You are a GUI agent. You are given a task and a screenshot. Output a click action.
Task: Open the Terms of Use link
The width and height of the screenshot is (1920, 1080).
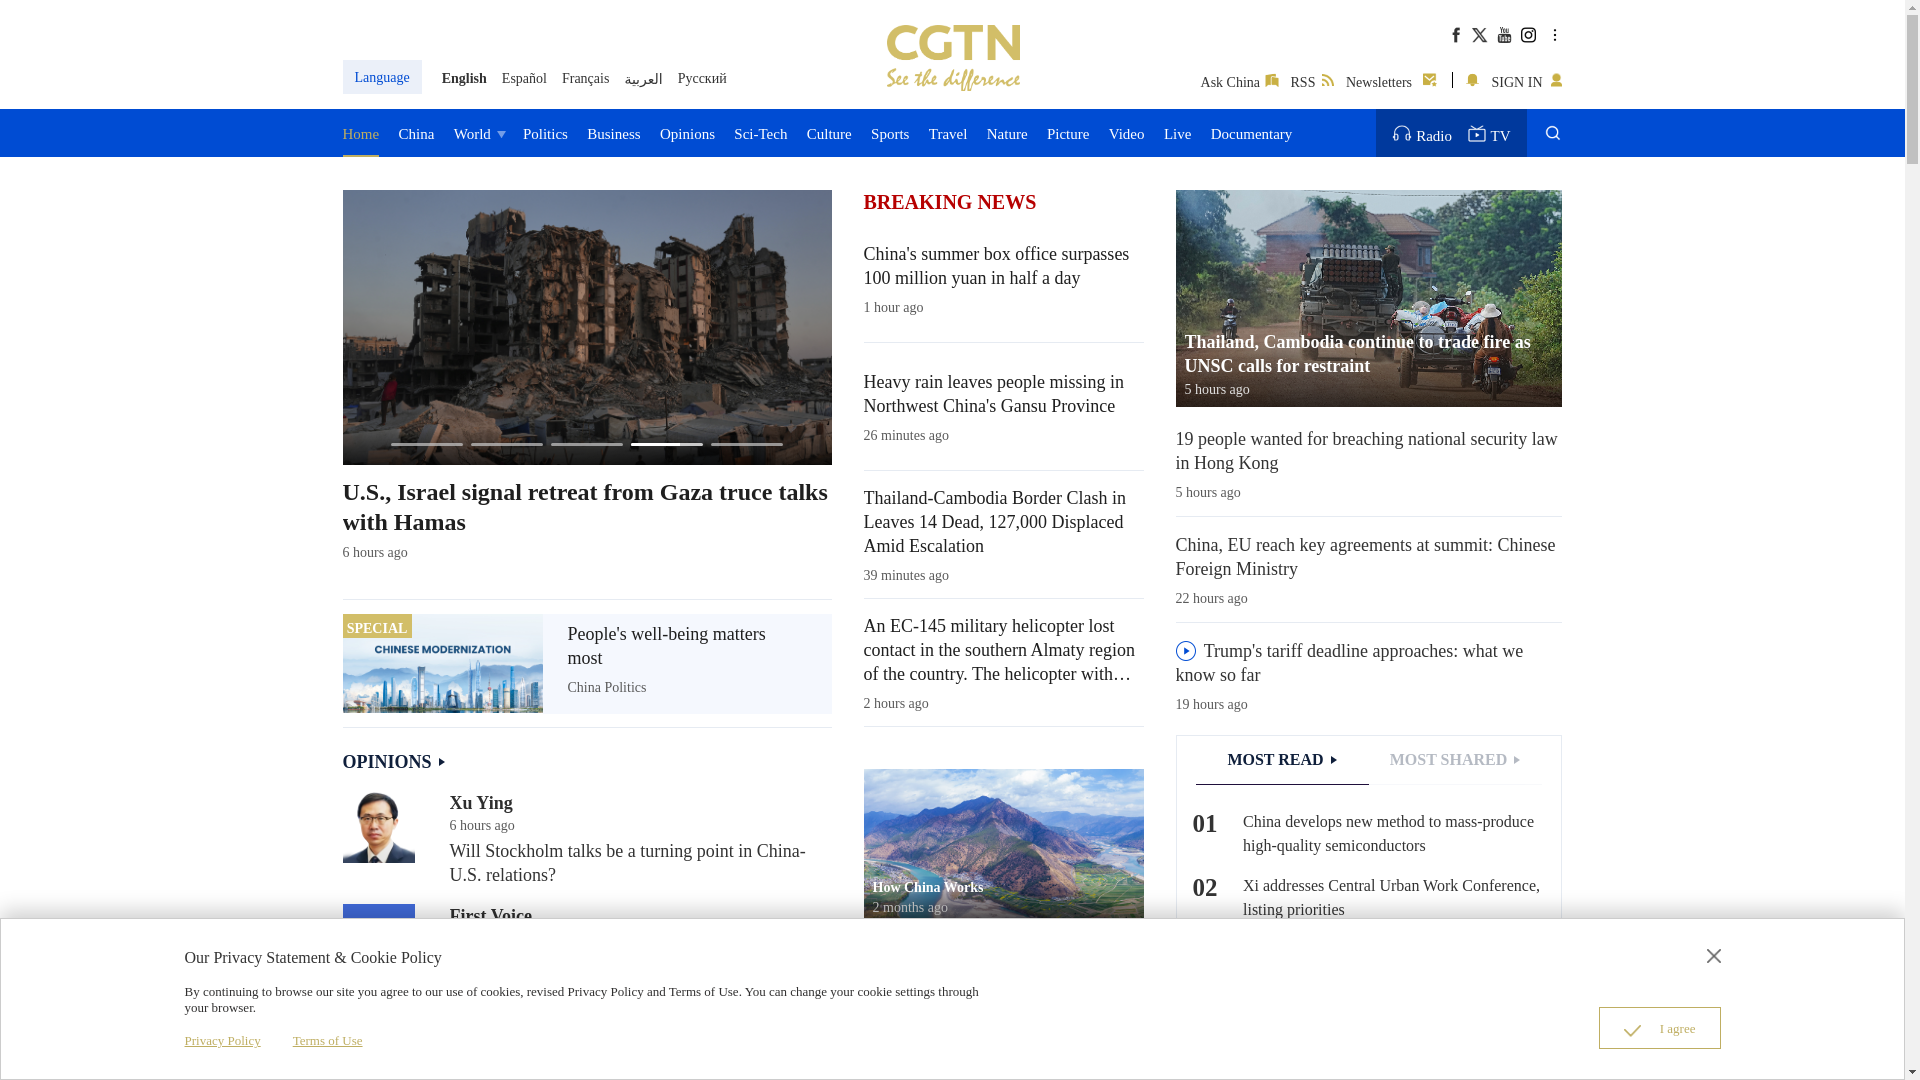pos(328,1041)
